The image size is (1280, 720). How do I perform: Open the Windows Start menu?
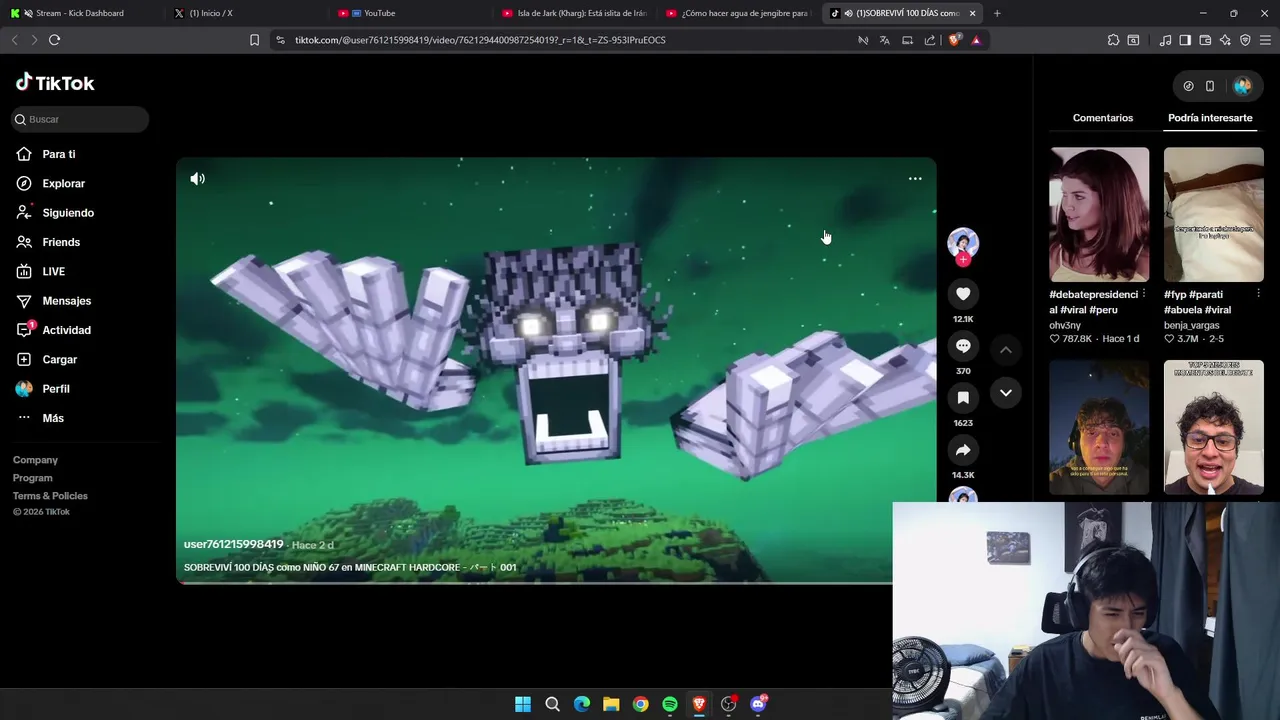point(523,704)
